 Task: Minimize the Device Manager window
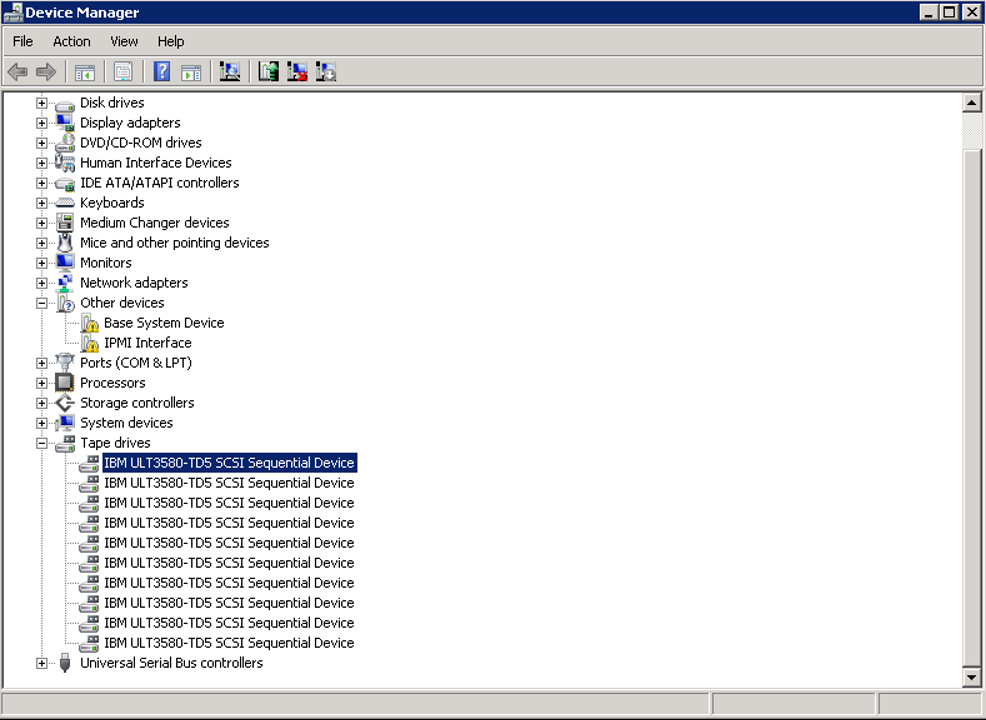click(x=929, y=12)
